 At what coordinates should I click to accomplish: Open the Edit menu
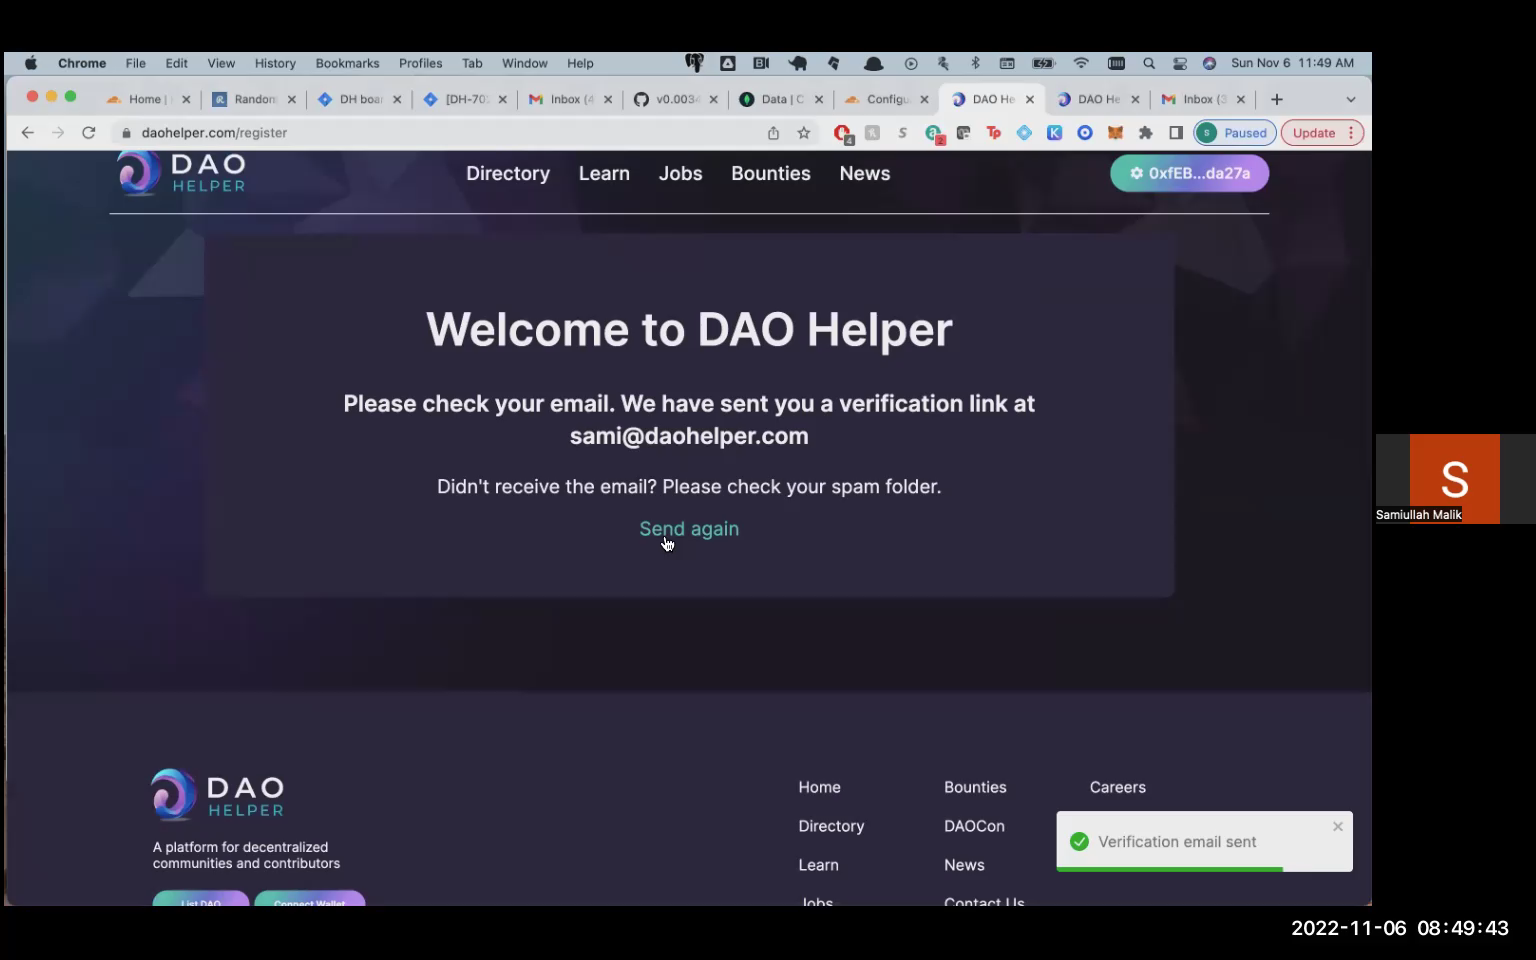(x=177, y=63)
